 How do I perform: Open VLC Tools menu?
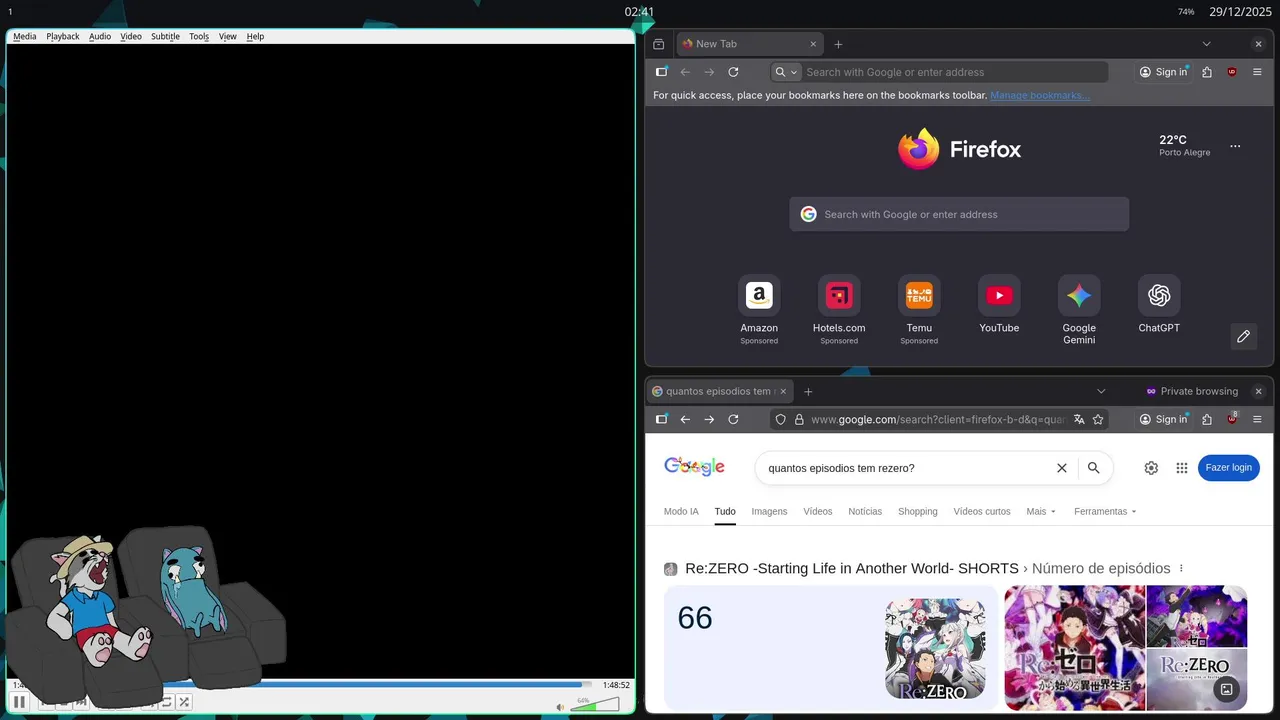(x=199, y=36)
